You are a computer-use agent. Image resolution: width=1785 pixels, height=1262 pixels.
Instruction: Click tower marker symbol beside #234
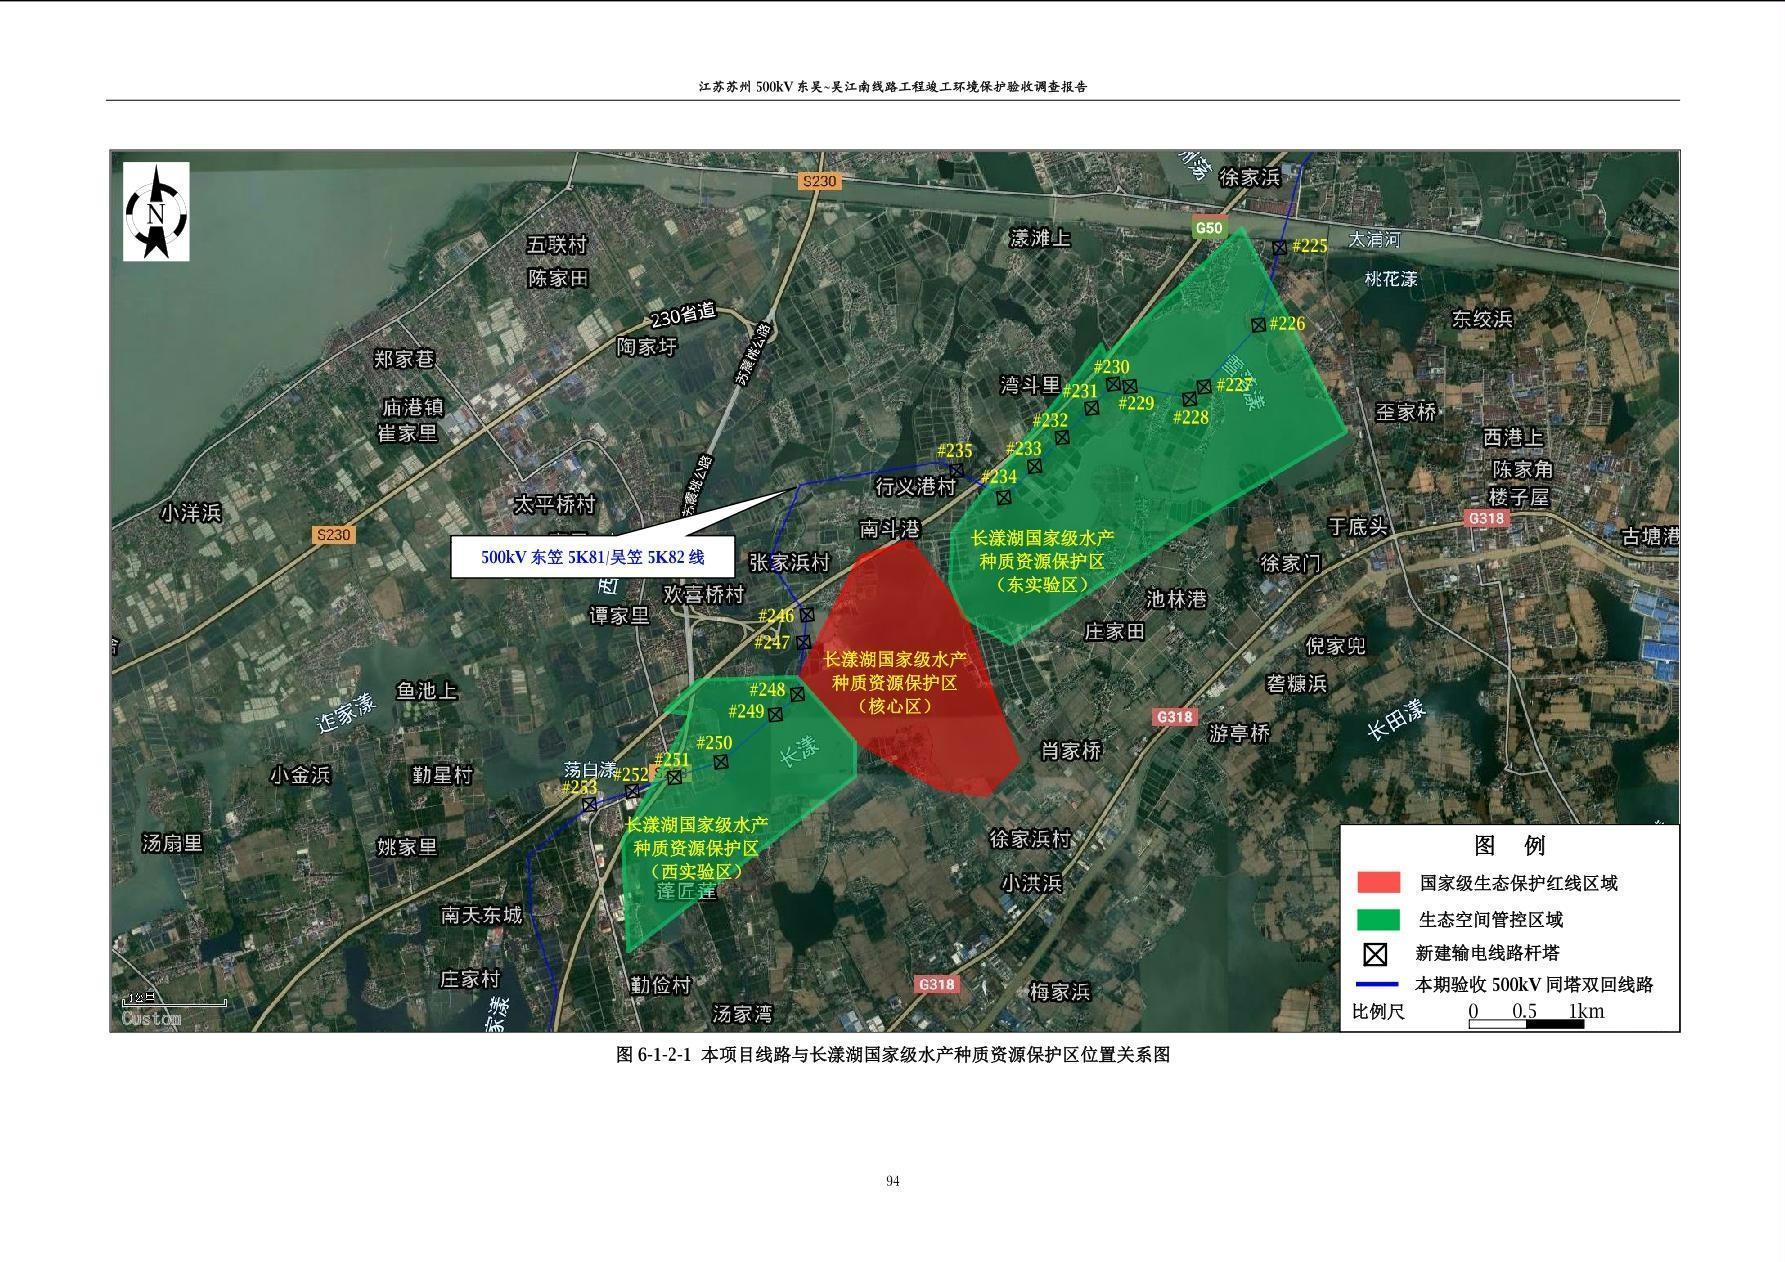(1004, 497)
